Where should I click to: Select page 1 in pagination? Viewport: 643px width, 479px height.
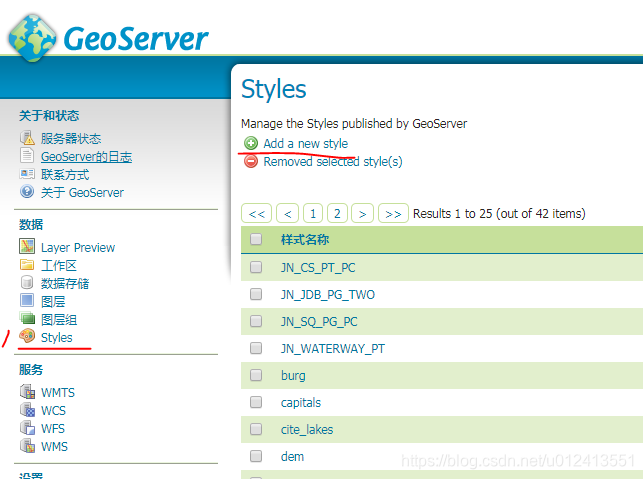click(x=313, y=213)
